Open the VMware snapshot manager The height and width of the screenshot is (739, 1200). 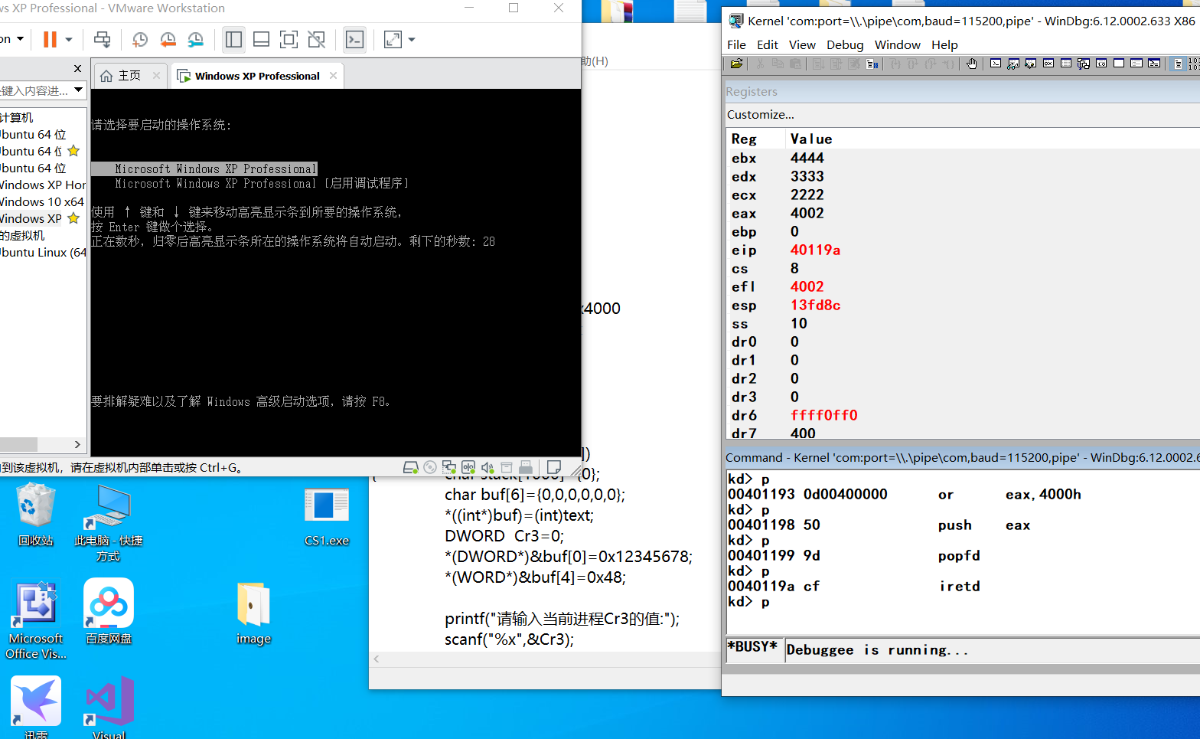196,40
